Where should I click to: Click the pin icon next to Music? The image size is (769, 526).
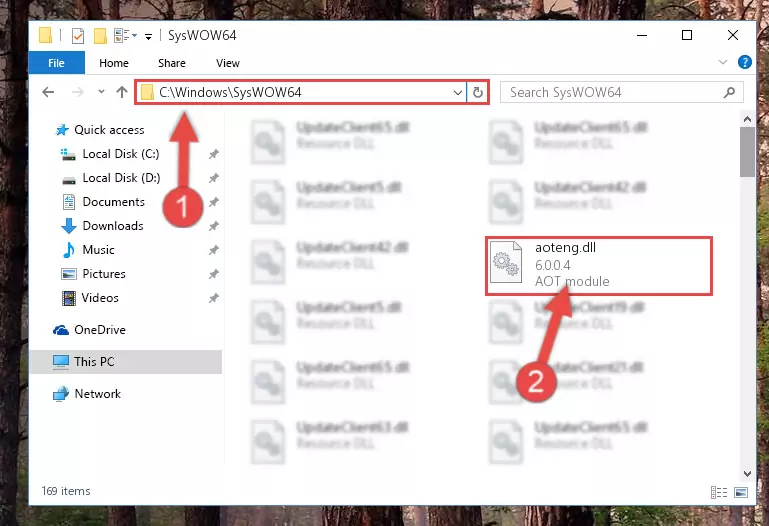(213, 250)
